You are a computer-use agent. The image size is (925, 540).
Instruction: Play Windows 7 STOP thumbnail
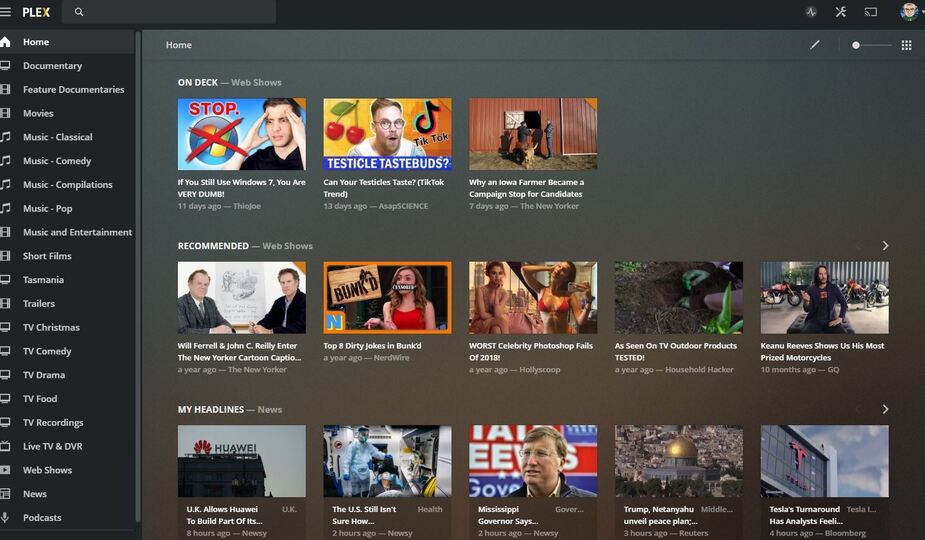click(x=242, y=134)
